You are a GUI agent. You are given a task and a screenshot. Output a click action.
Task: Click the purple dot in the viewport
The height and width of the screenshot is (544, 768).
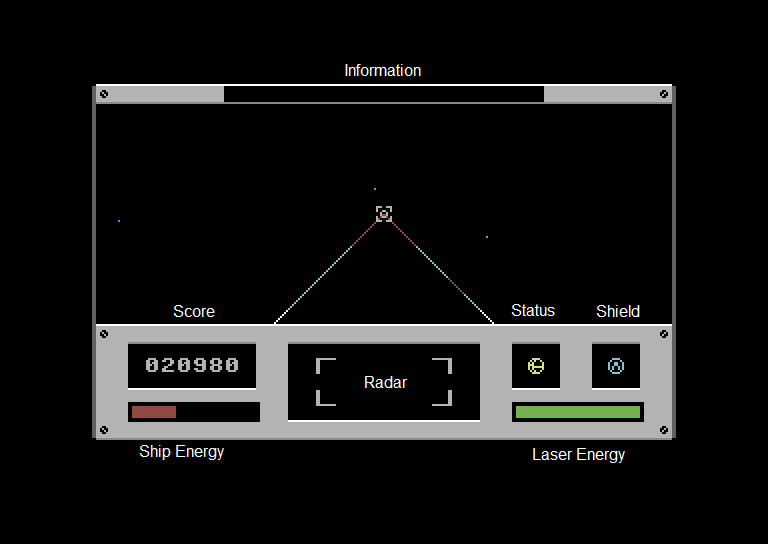119,221
